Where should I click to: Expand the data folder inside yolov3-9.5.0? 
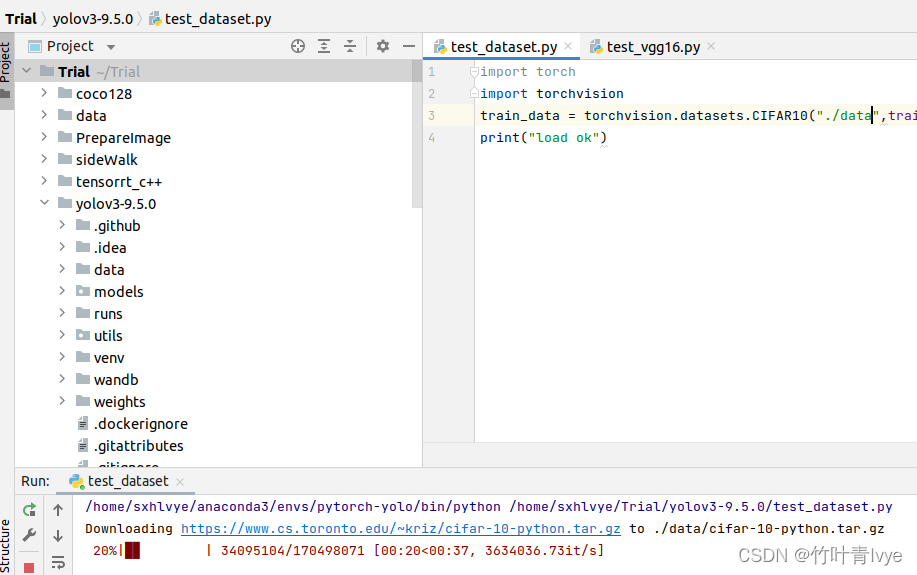click(x=62, y=268)
